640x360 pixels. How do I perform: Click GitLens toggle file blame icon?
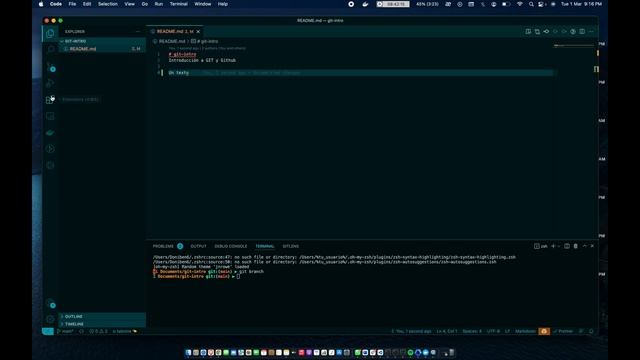[x=546, y=31]
